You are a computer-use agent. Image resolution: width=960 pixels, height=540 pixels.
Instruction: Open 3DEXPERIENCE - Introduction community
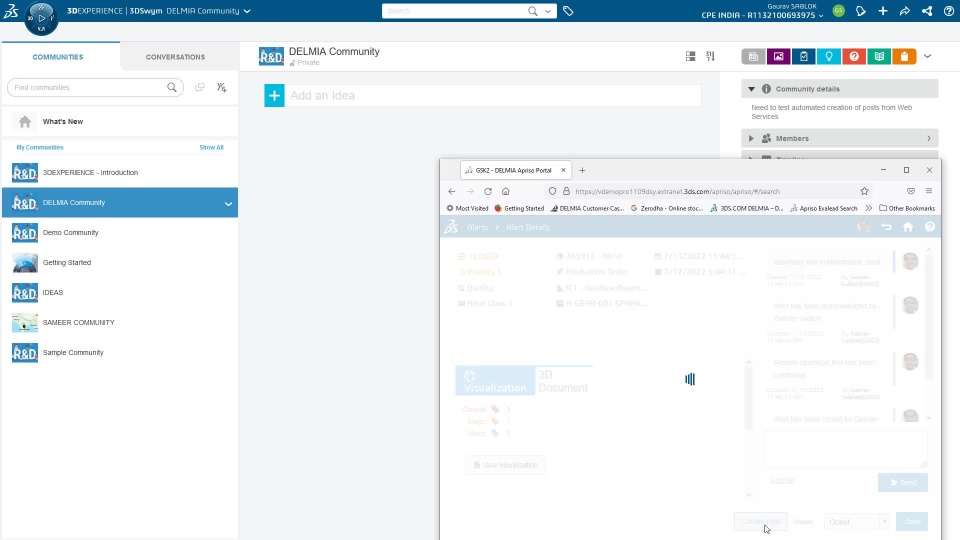click(x=120, y=173)
